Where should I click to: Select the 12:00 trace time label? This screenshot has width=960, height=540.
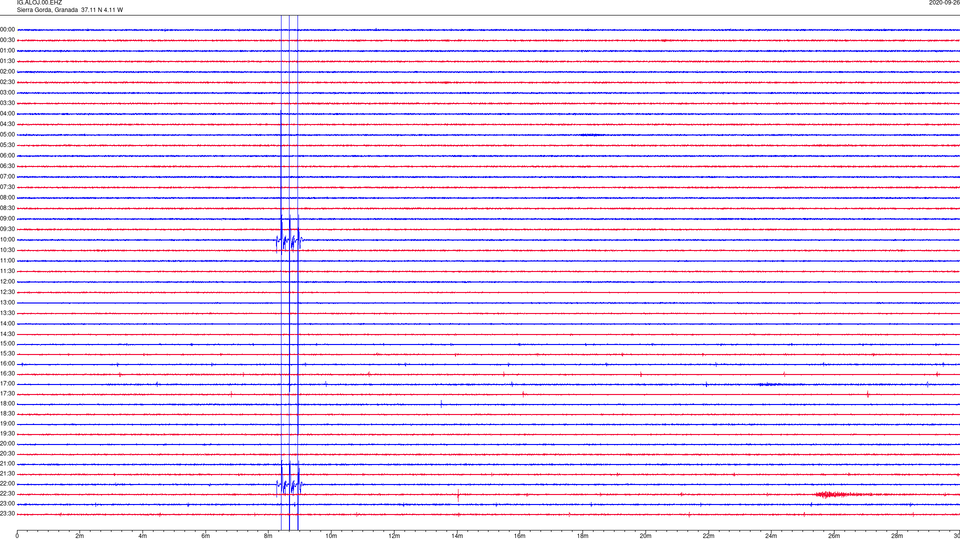8,282
